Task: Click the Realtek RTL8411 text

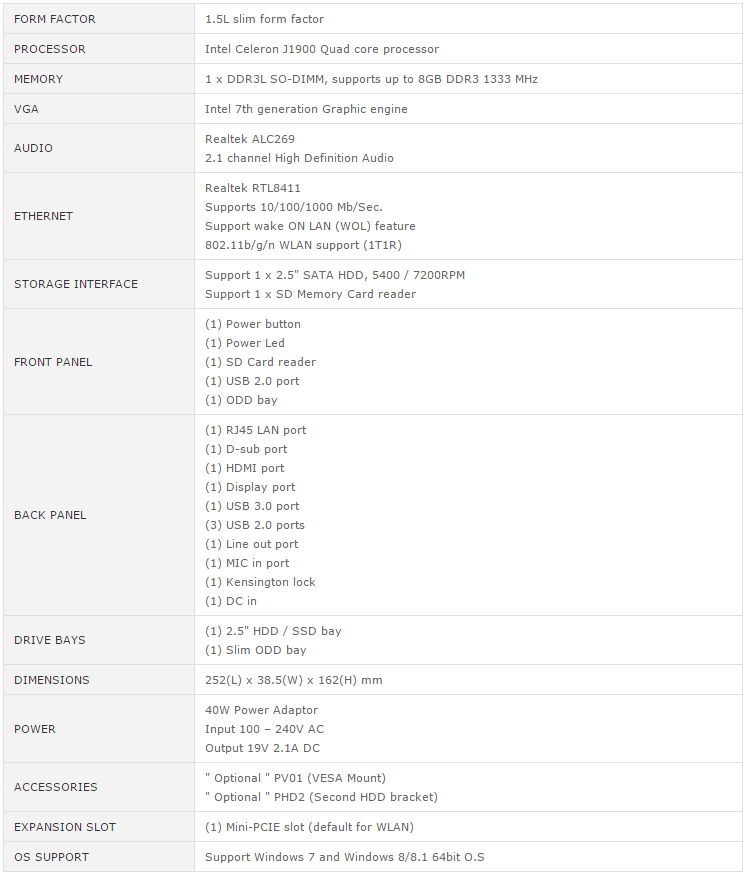Action: tap(253, 188)
